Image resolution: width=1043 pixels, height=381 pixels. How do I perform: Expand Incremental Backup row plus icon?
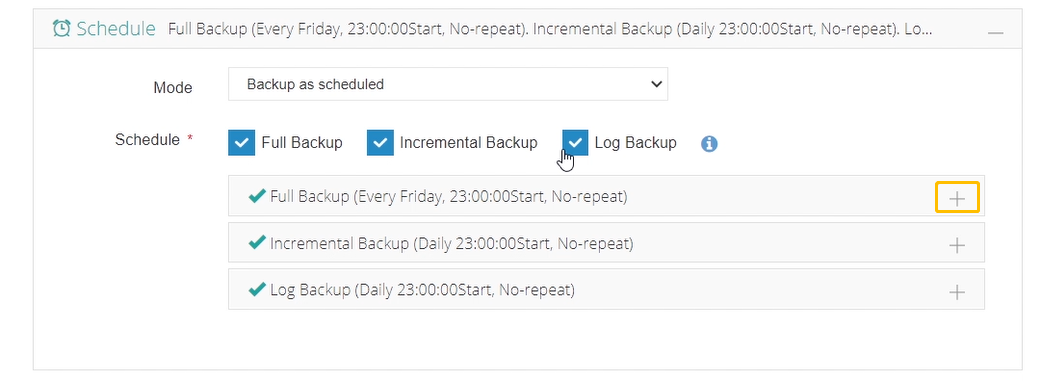[957, 245]
